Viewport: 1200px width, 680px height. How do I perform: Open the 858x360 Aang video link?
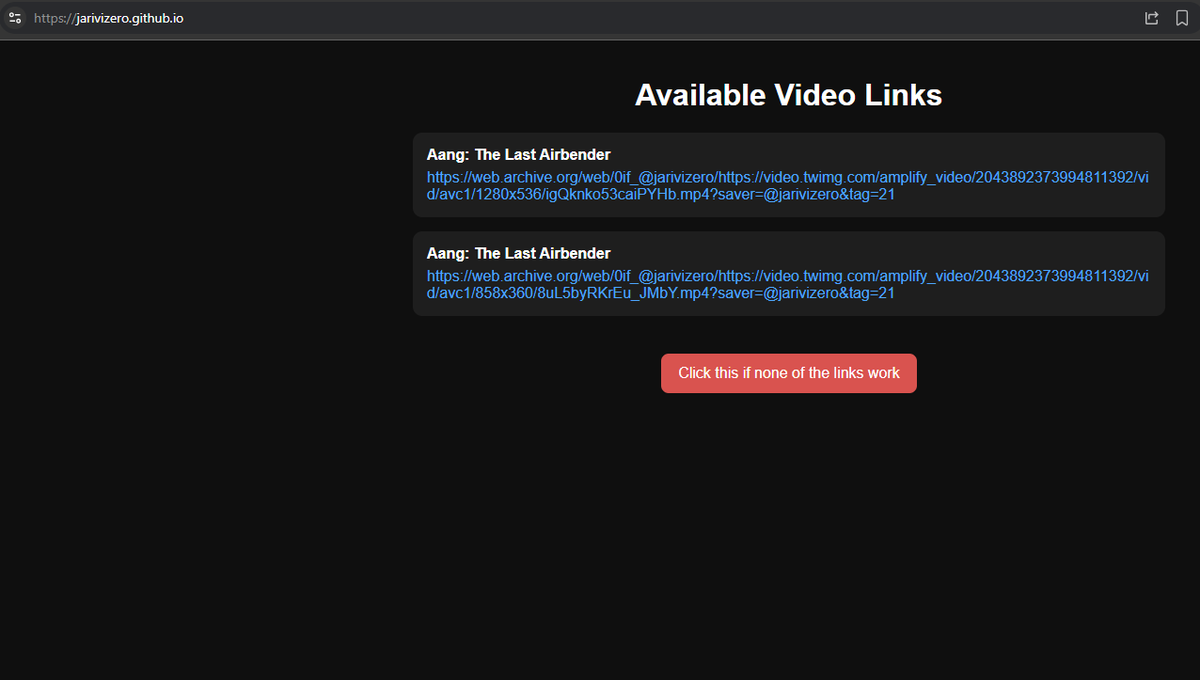pos(788,284)
